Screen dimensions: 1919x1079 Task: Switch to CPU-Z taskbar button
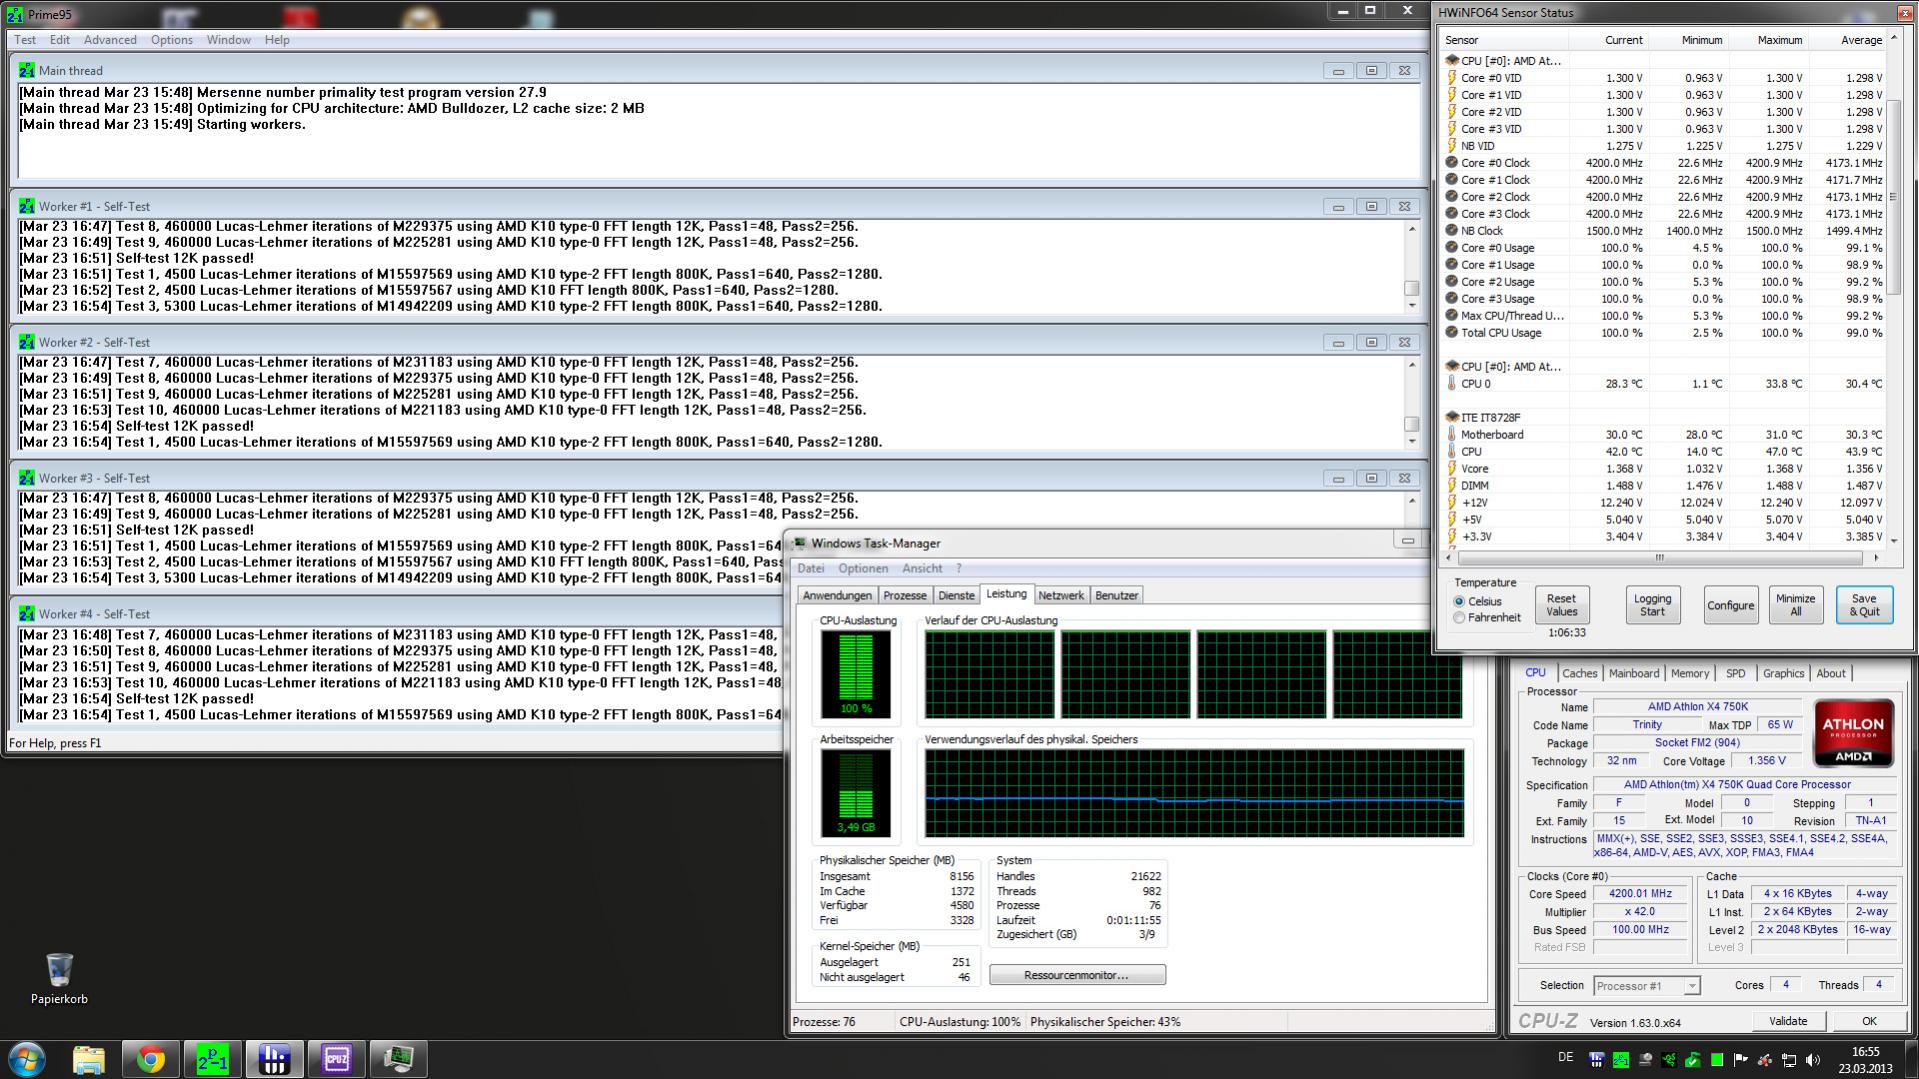tap(337, 1059)
